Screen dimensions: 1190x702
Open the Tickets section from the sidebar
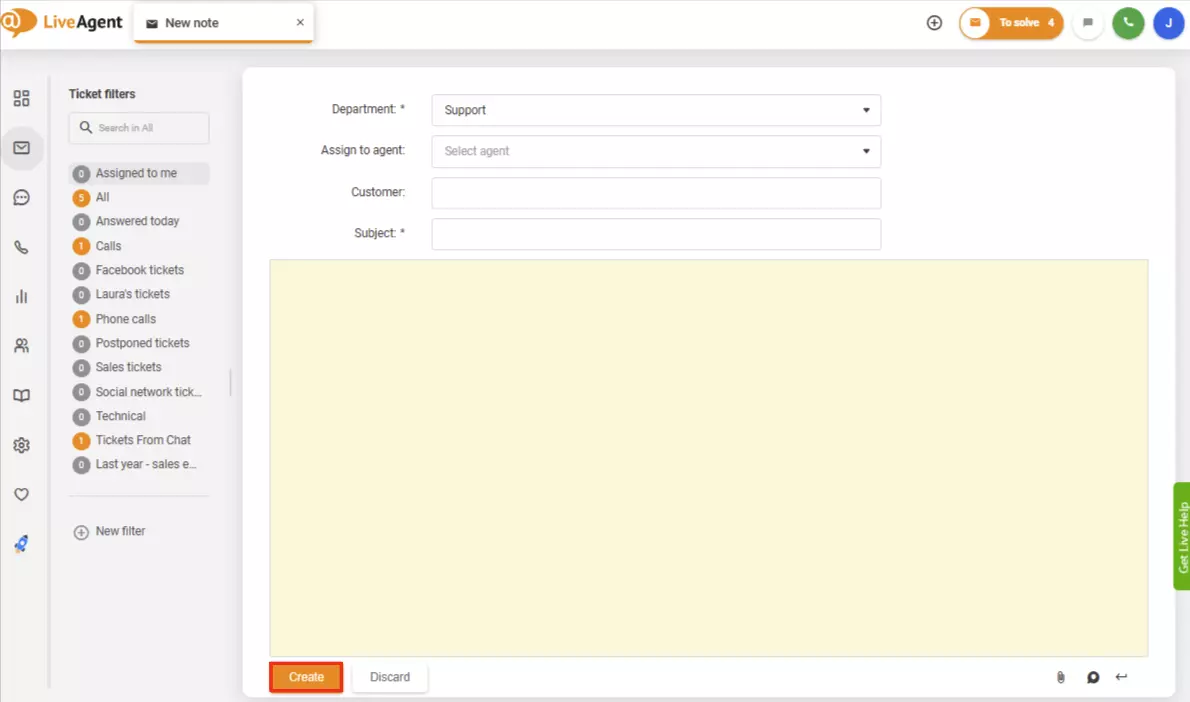pyautogui.click(x=22, y=147)
